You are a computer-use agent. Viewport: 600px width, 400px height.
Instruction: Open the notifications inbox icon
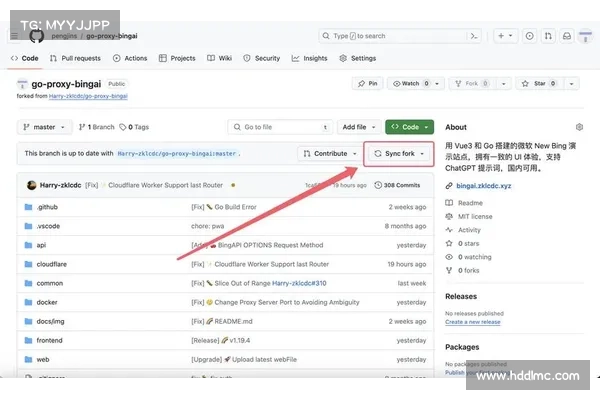tap(567, 36)
